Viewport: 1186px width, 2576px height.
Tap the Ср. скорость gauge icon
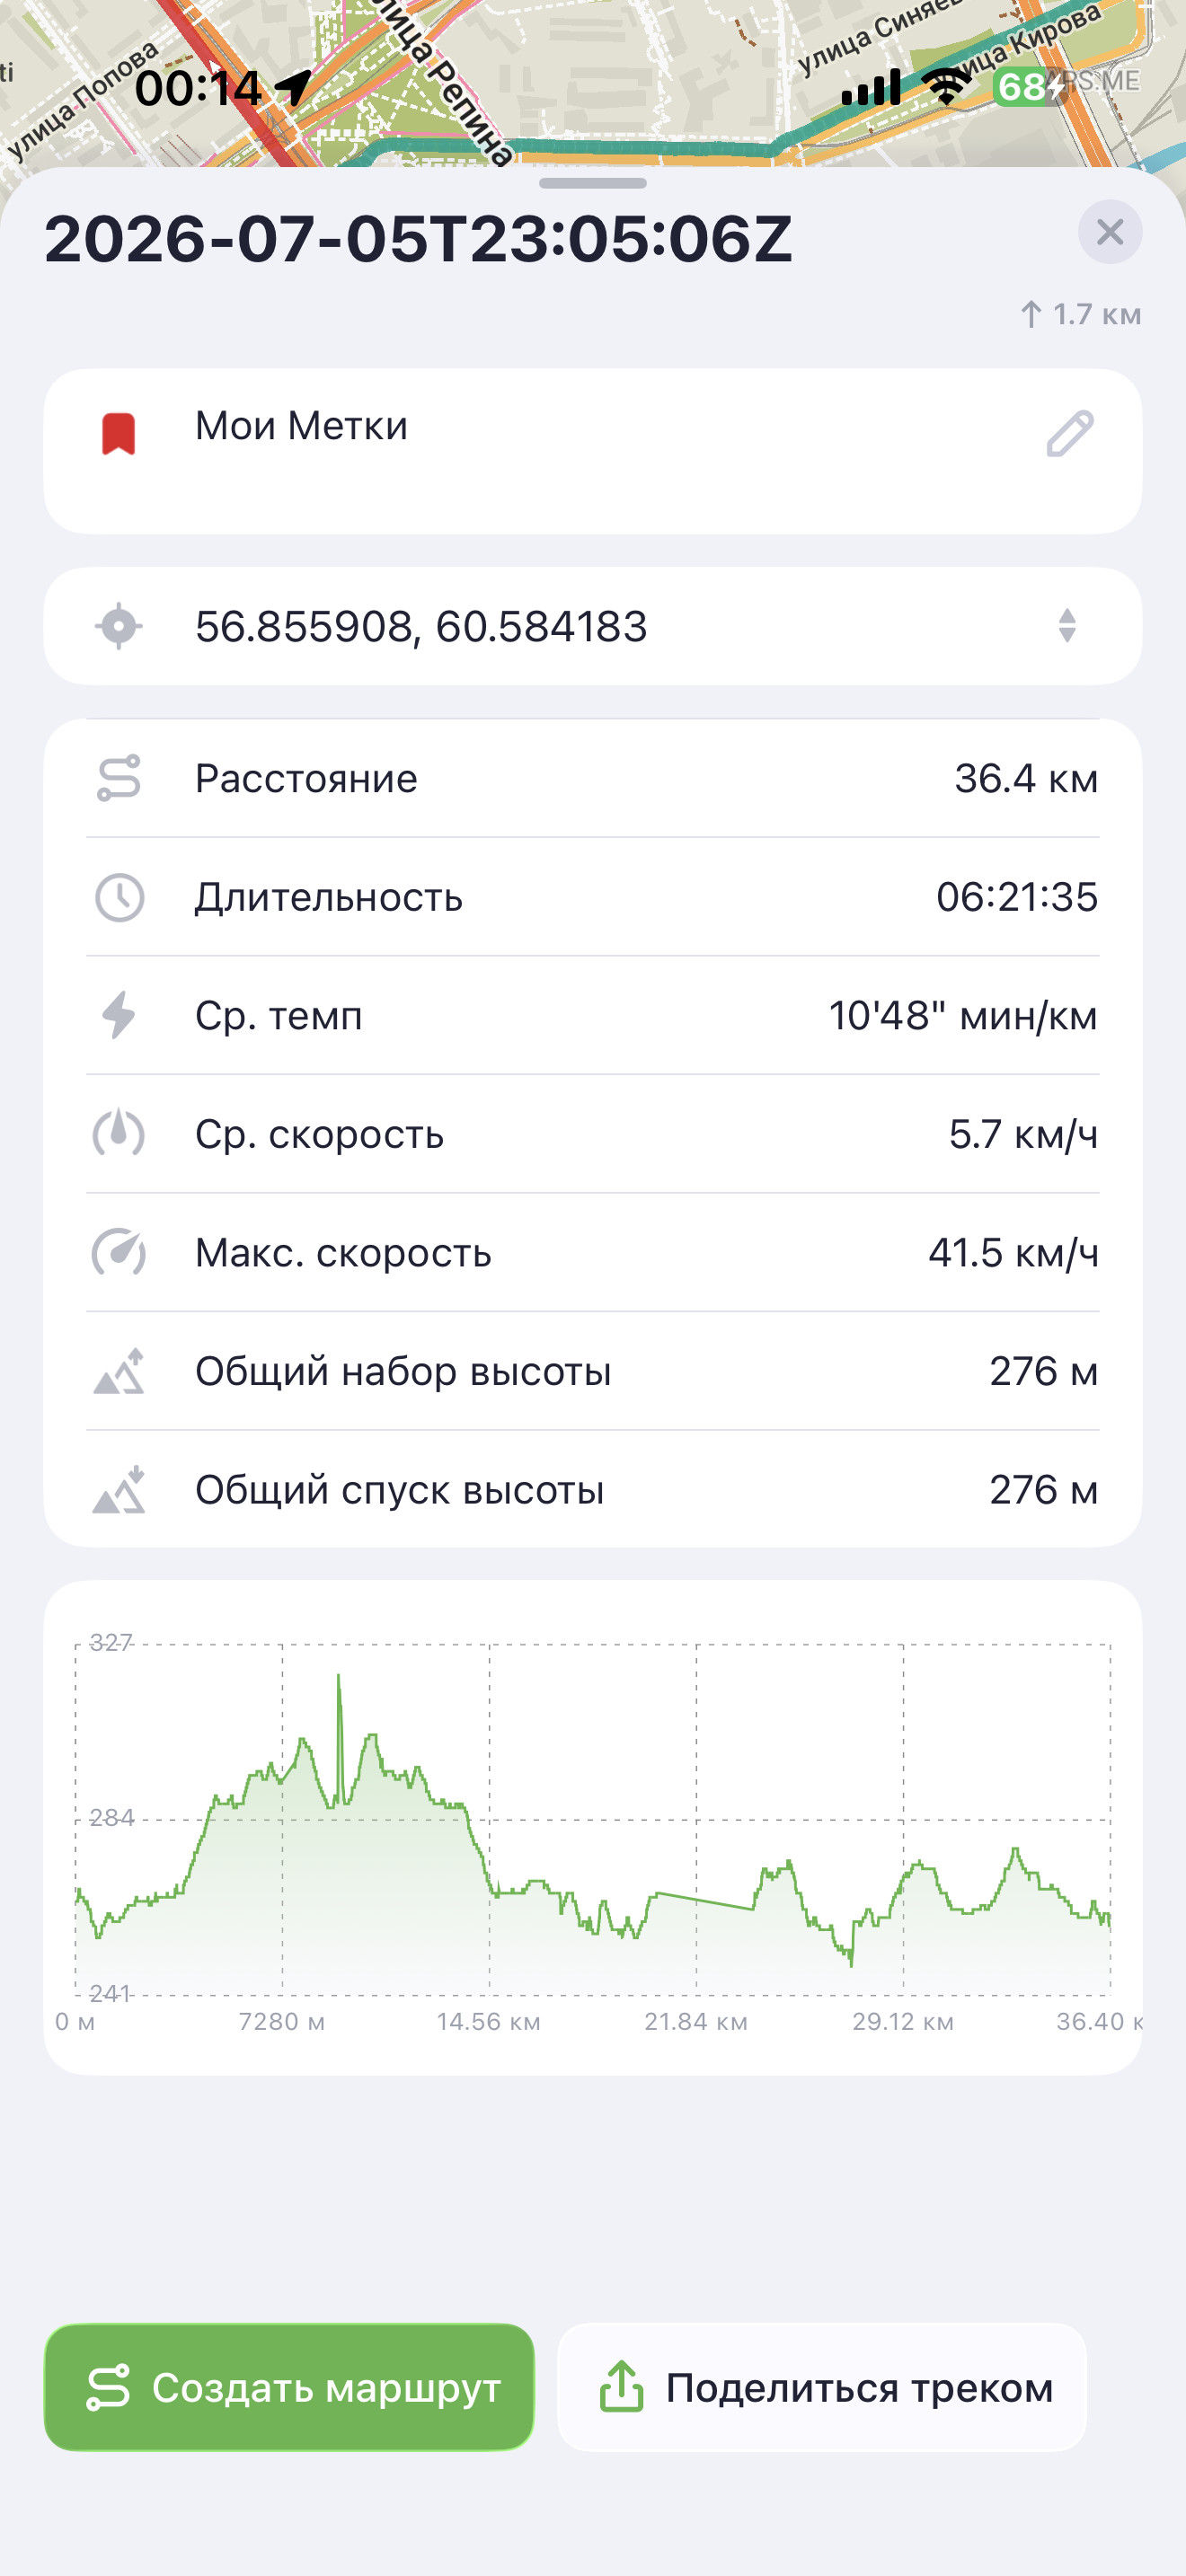(x=118, y=1134)
